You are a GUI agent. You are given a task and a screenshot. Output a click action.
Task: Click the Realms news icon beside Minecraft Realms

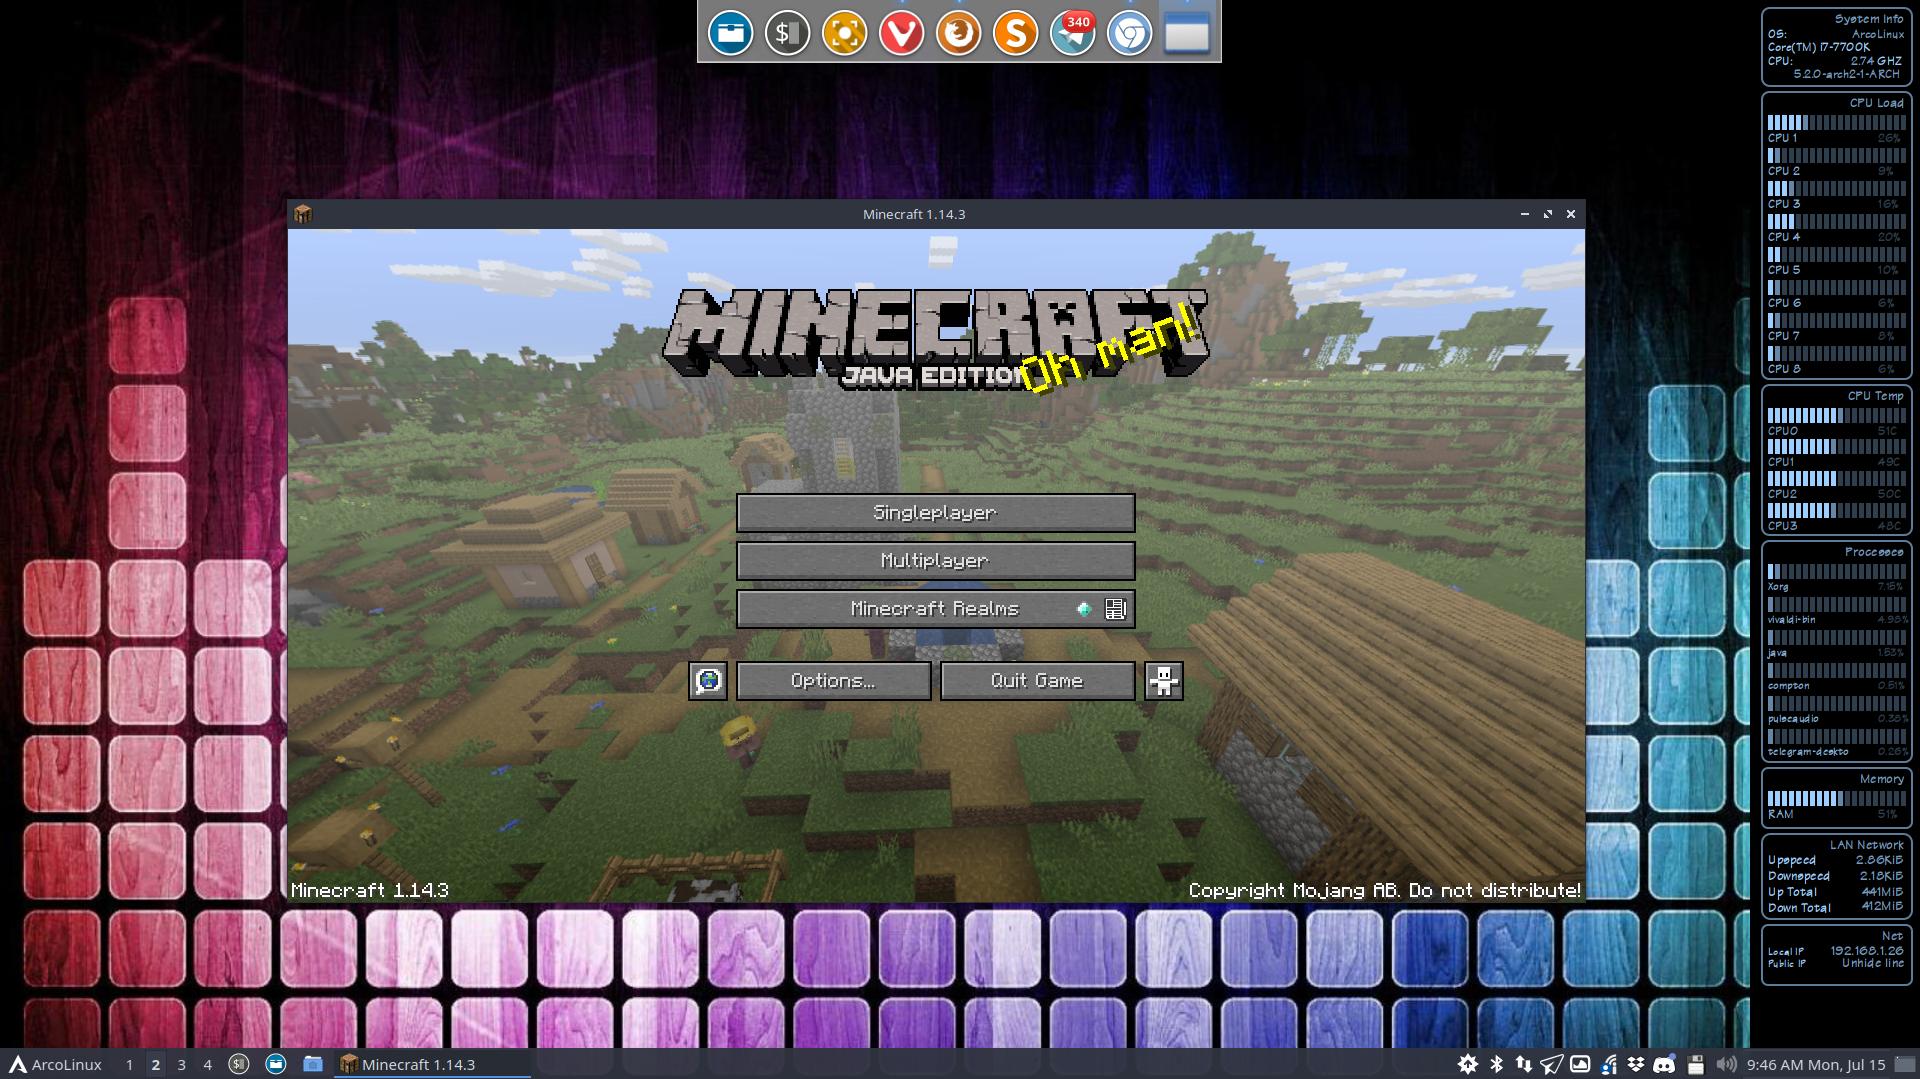pos(1112,608)
